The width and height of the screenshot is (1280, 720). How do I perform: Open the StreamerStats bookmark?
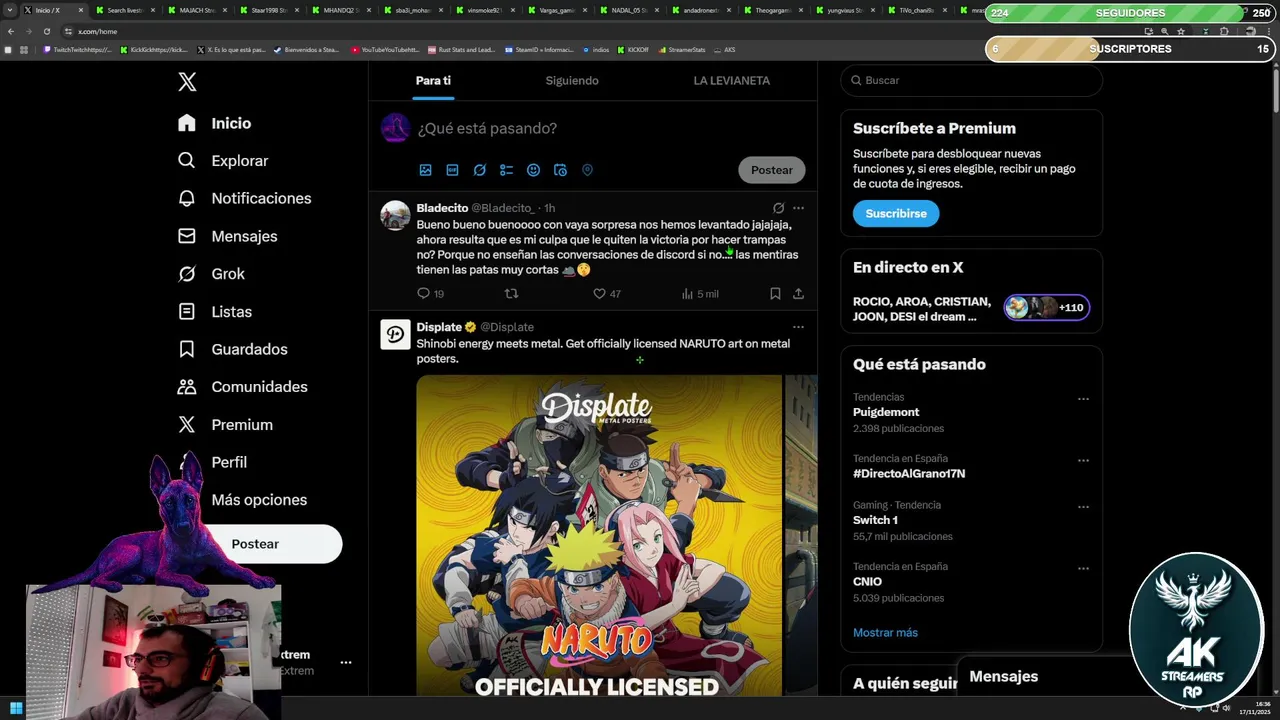point(681,49)
